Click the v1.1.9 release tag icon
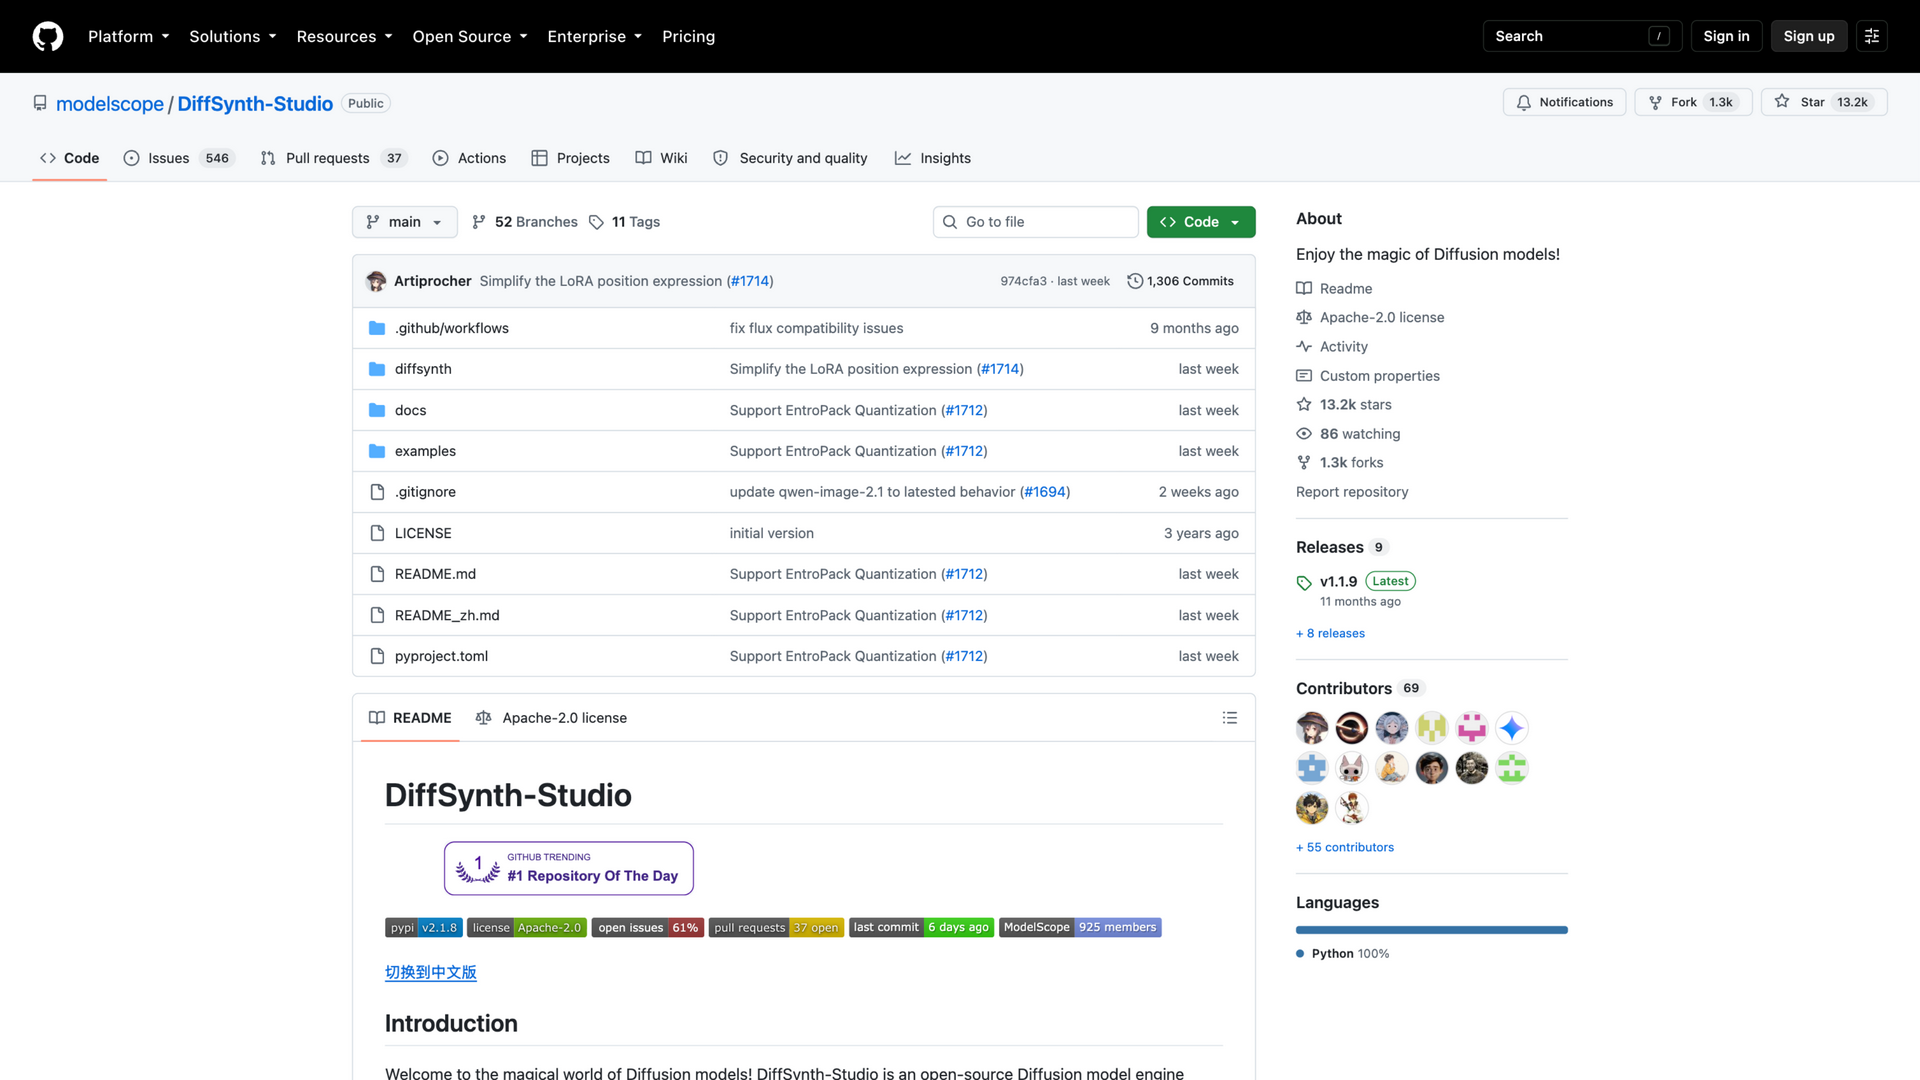 click(x=1304, y=583)
